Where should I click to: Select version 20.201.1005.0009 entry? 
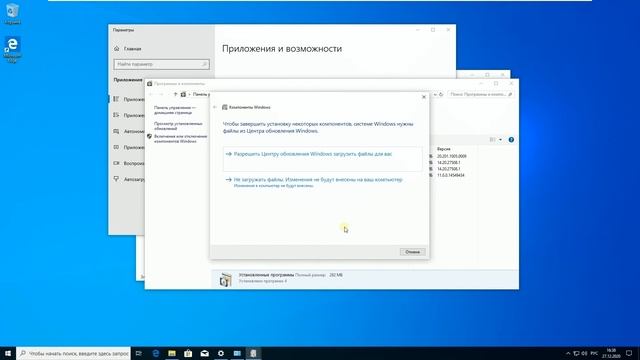click(x=451, y=156)
